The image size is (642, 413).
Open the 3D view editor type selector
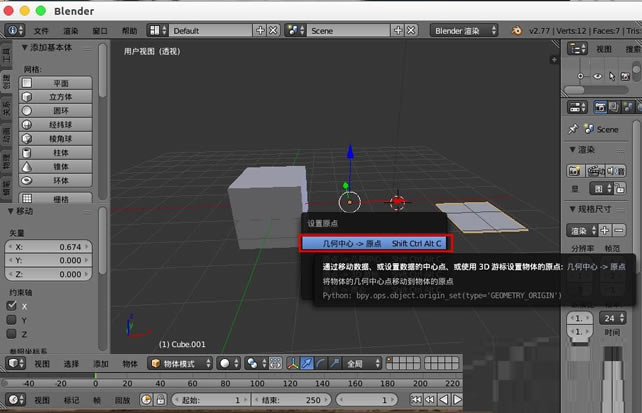click(x=16, y=363)
